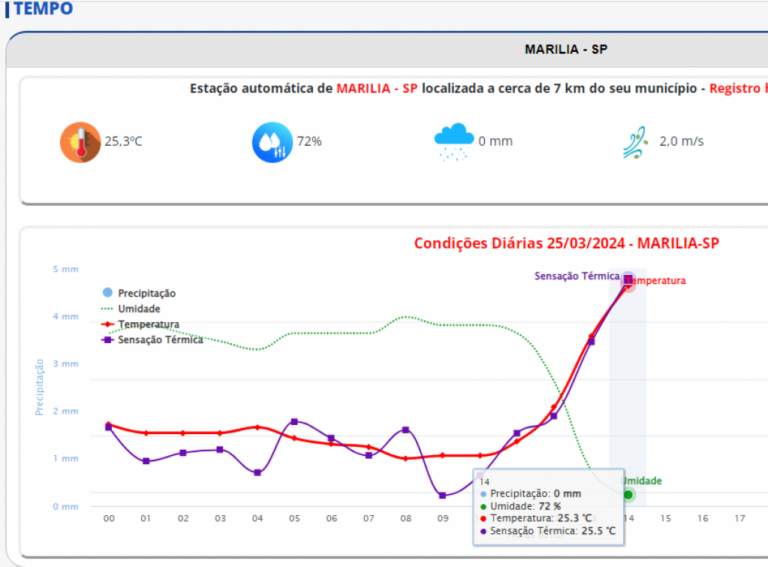Click the tooltip line Umidade: 72 %
This screenshot has width=768, height=567.
click(521, 506)
